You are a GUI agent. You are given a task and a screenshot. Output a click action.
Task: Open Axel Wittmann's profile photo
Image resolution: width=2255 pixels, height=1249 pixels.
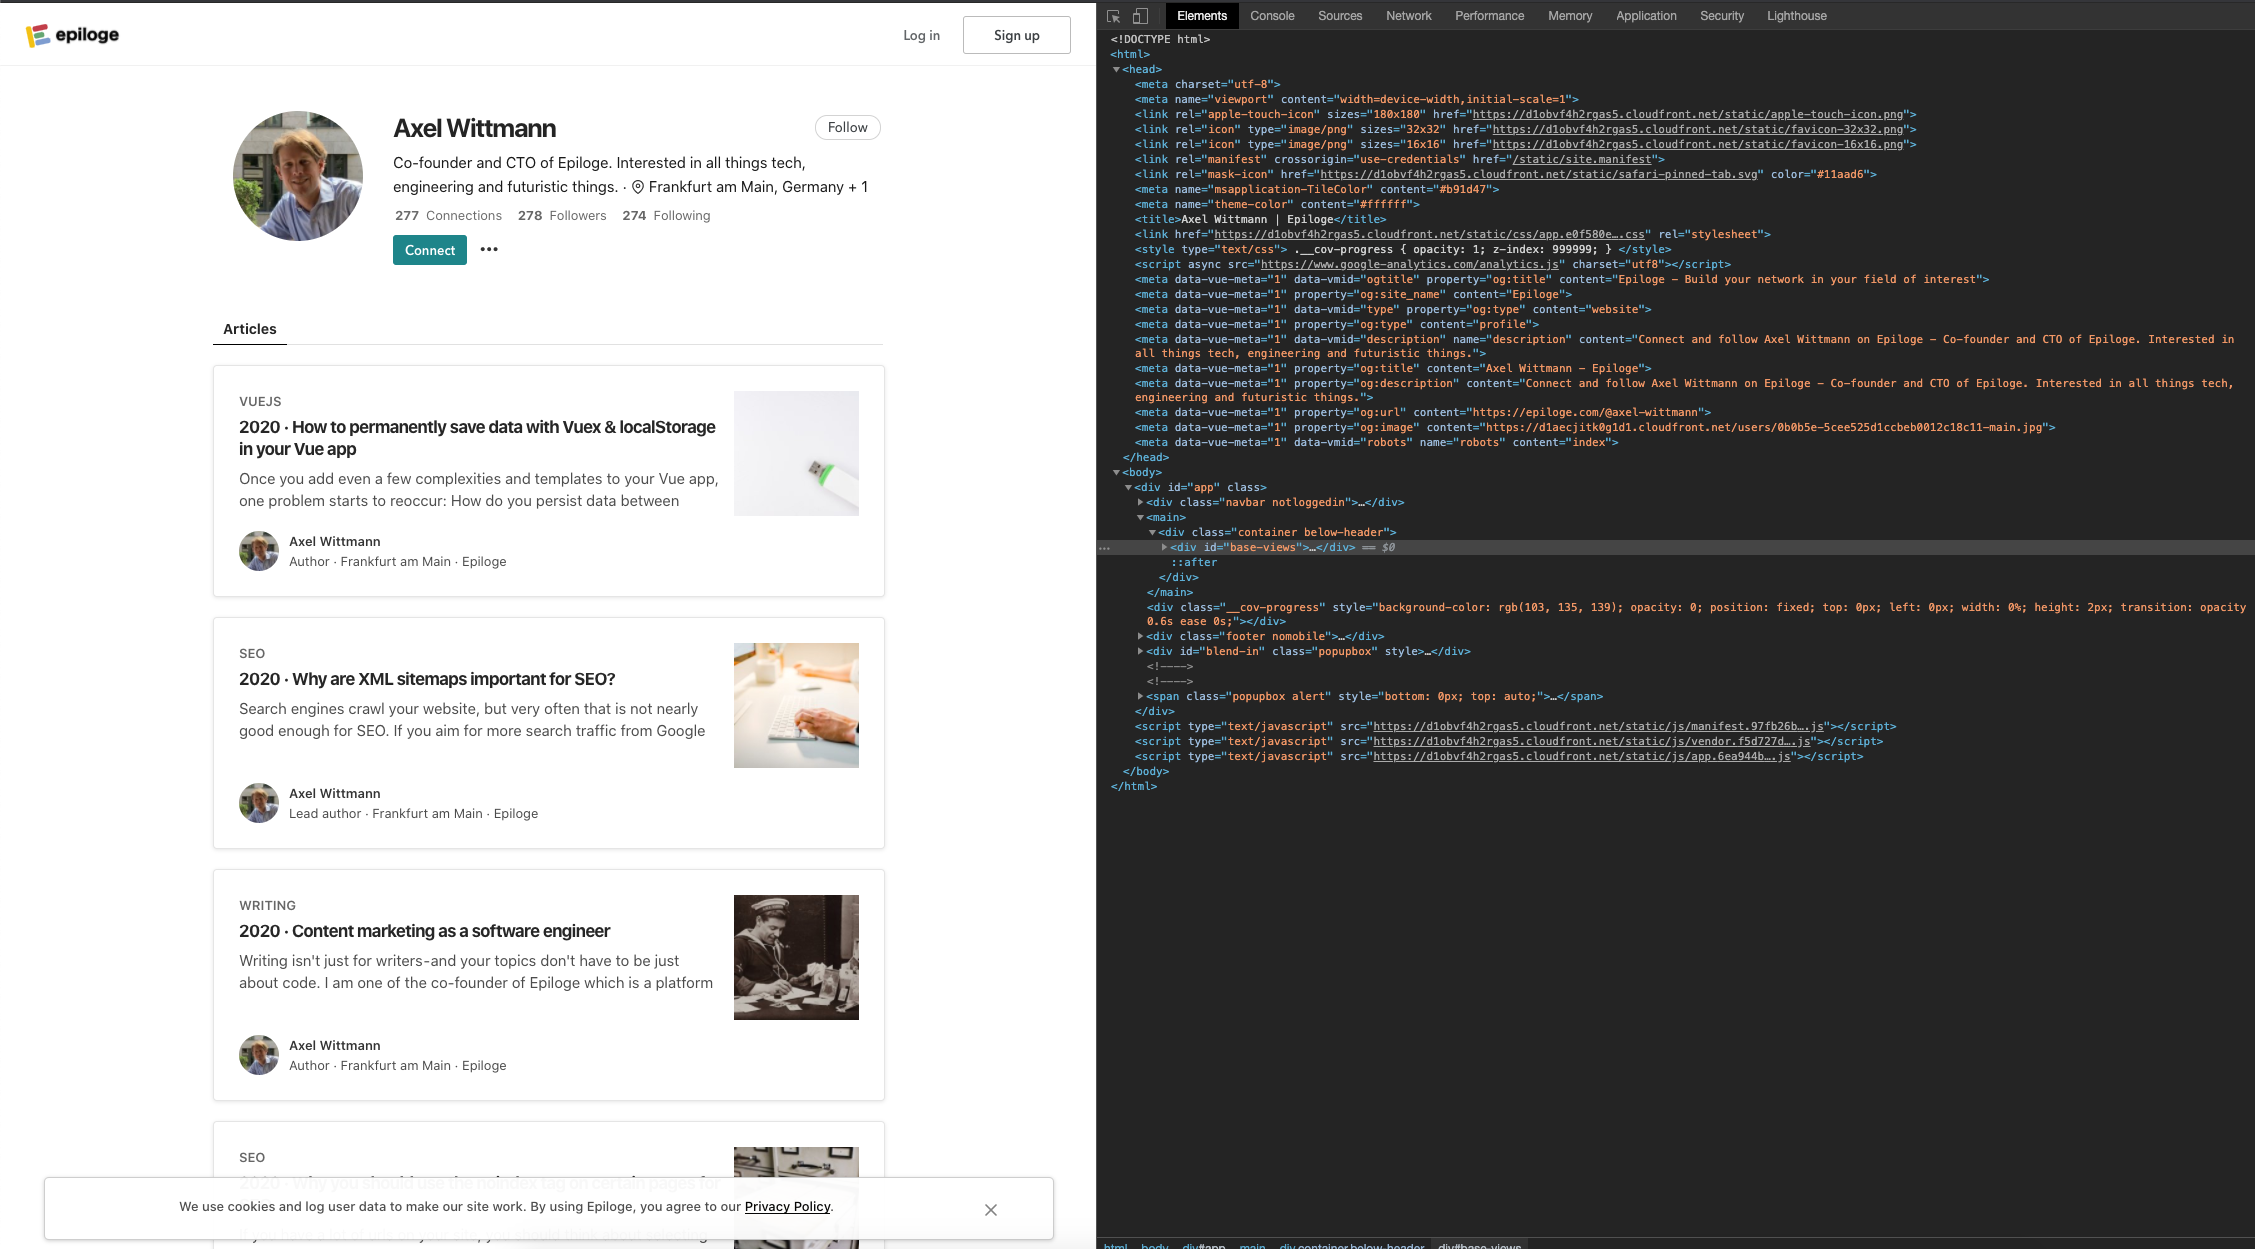click(298, 176)
